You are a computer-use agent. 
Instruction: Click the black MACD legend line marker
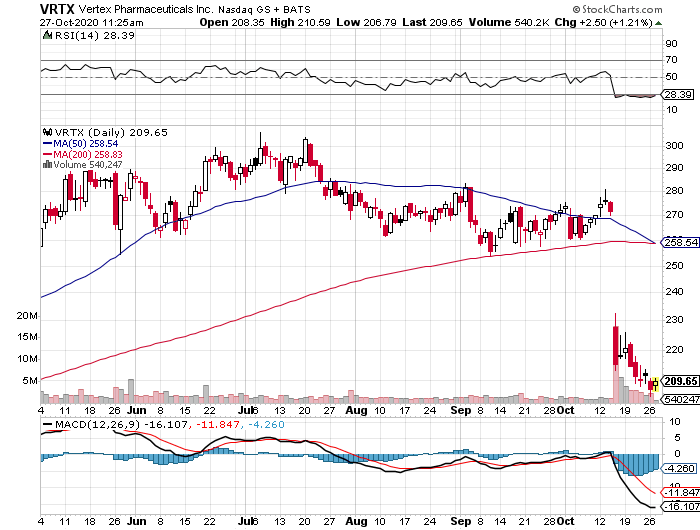click(x=47, y=424)
